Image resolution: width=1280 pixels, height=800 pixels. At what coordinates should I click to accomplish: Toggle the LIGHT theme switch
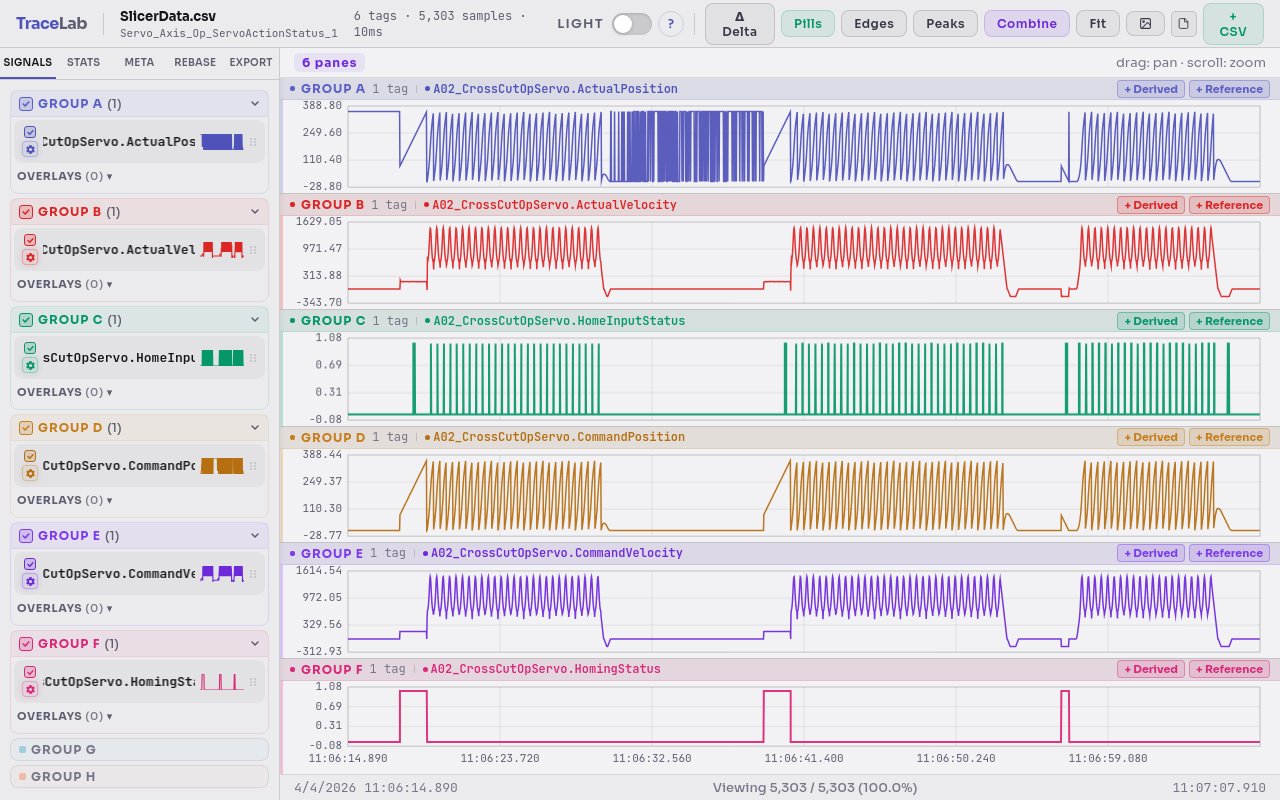click(x=632, y=23)
